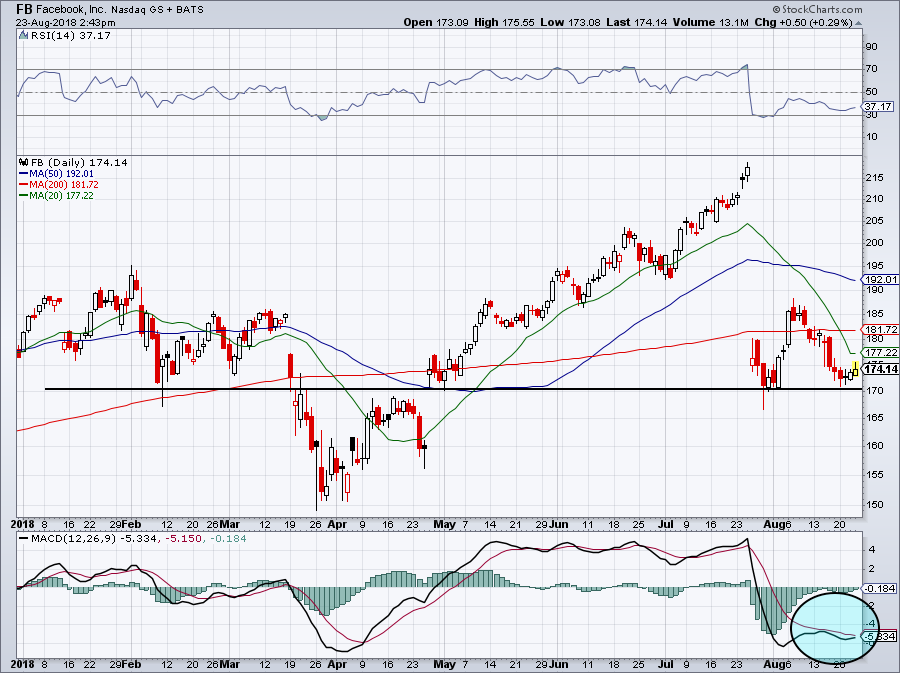Click the small triangle after the Chg percentage
Viewport: 900px width, 673px height.
[858, 23]
